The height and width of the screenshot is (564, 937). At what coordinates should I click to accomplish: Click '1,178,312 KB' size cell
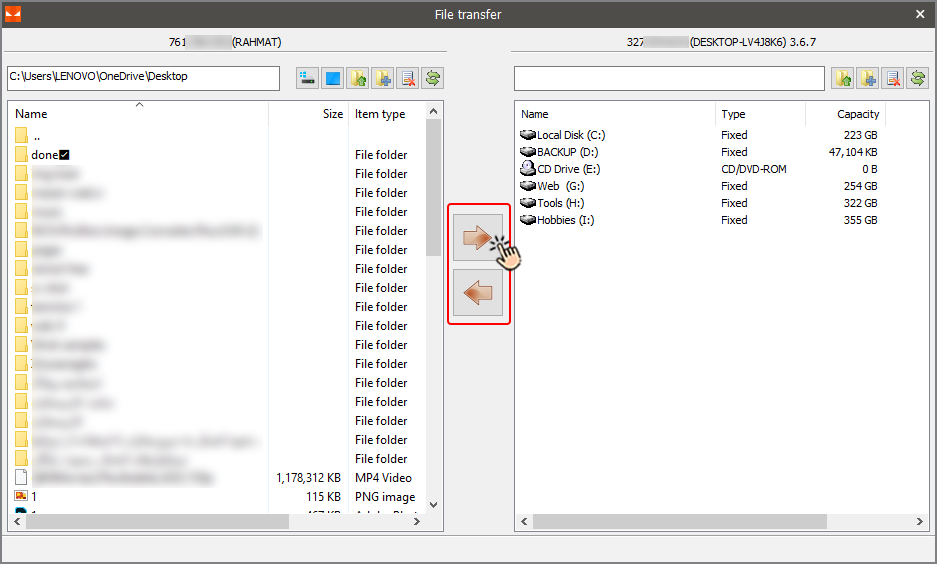(308, 477)
